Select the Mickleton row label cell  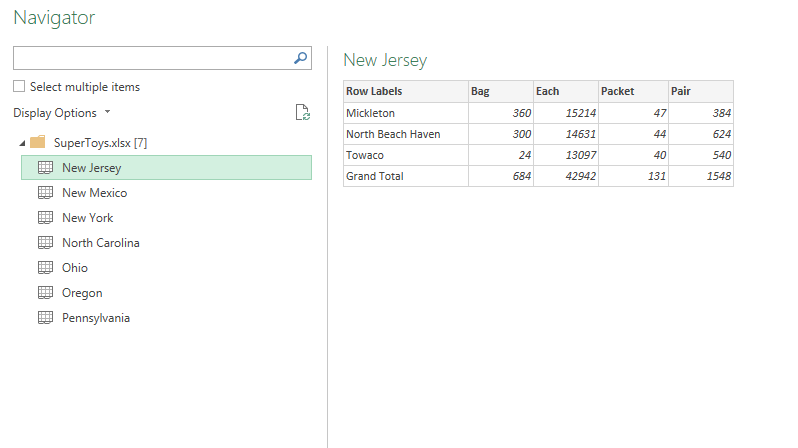[406, 113]
